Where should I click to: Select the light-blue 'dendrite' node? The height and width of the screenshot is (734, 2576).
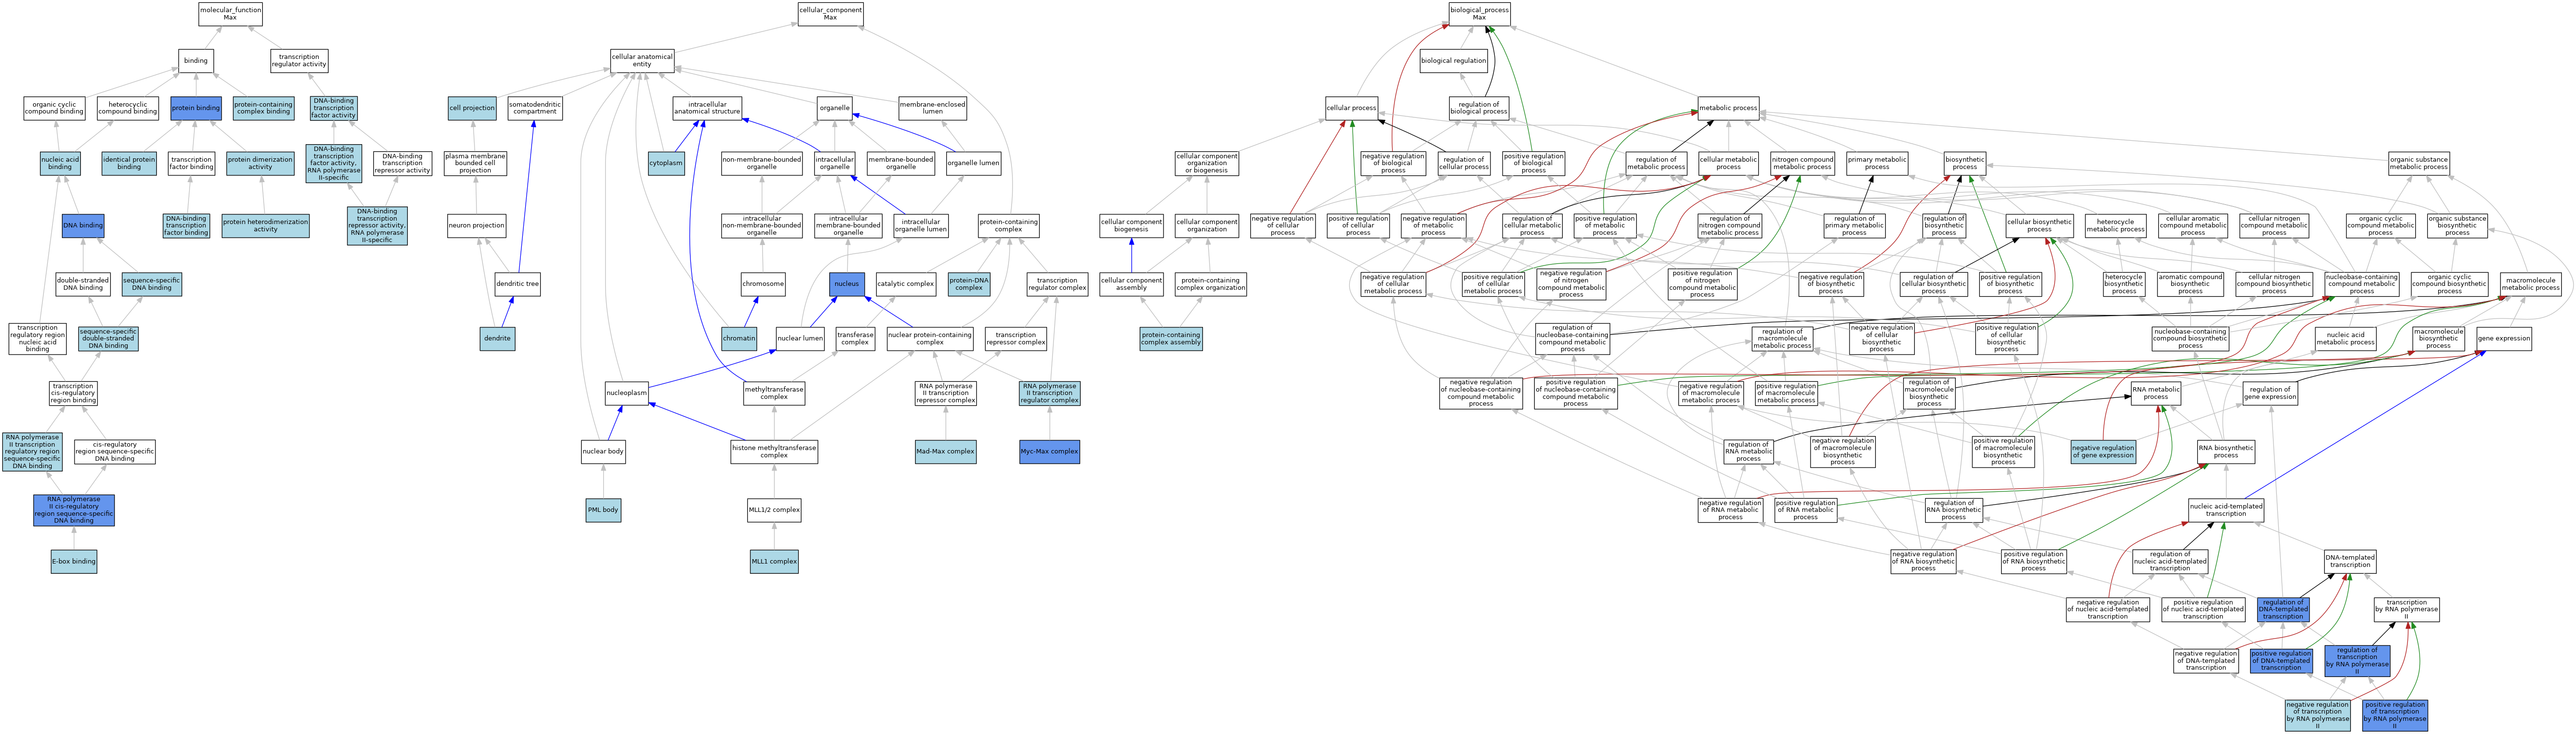pos(497,339)
